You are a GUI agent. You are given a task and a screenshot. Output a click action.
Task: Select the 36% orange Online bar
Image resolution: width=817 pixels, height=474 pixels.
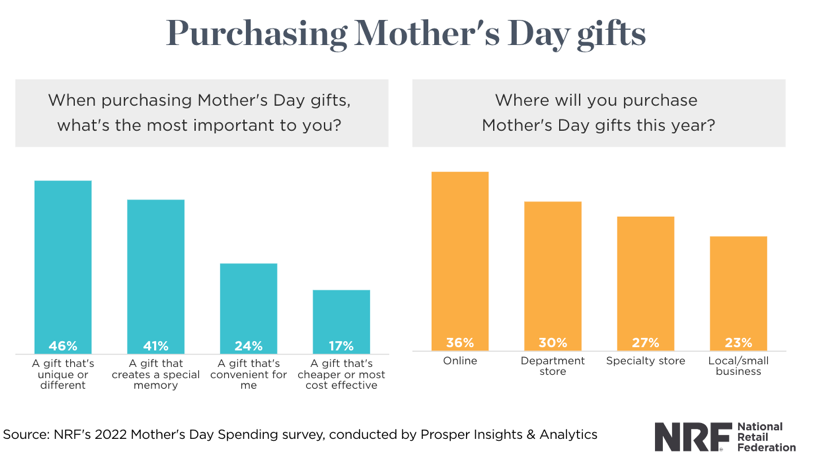click(x=460, y=260)
